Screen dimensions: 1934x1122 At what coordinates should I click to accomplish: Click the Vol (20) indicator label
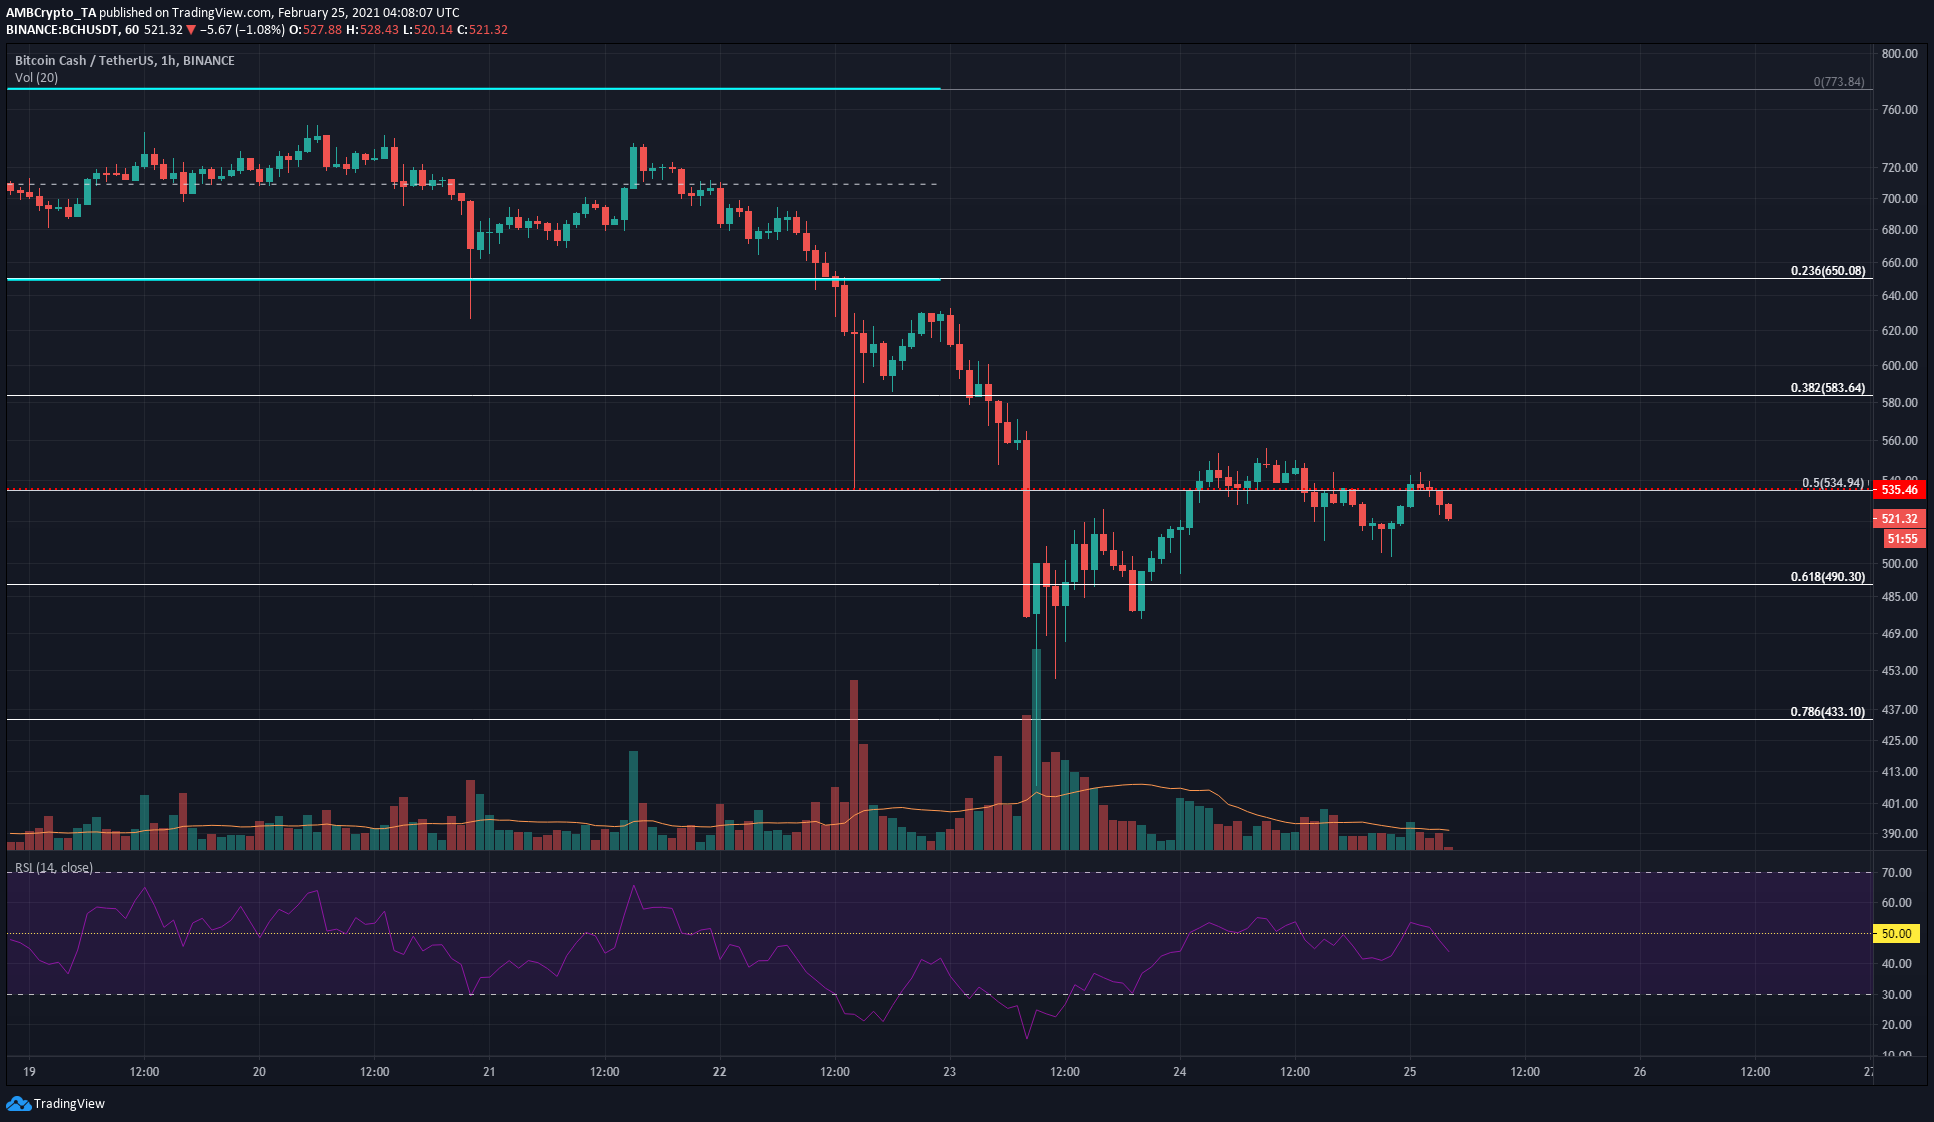[x=36, y=78]
